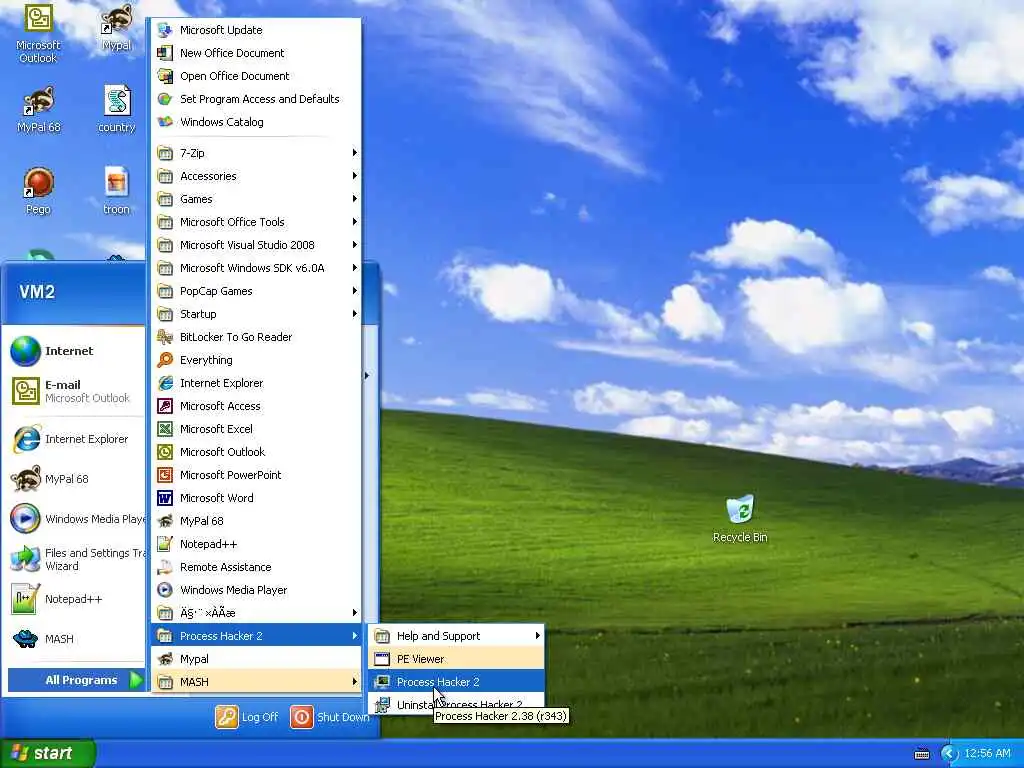The image size is (1024, 768).
Task: Open Remote Assistance
Action: [x=256, y=567]
